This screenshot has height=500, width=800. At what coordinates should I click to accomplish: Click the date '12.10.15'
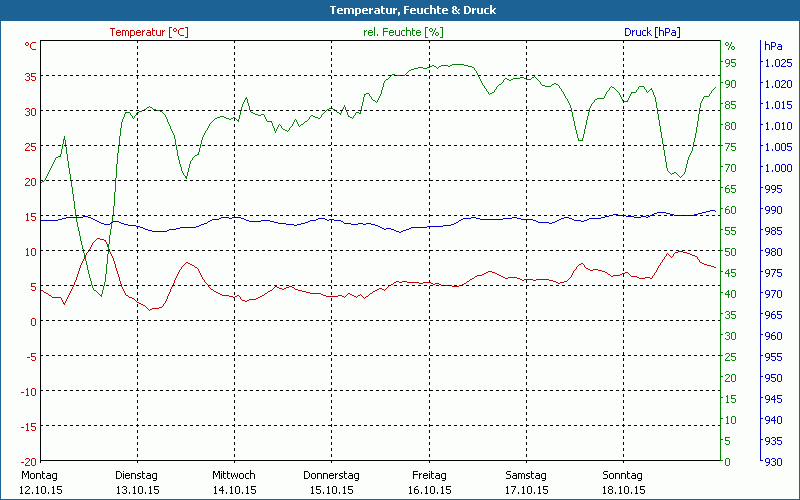41,490
